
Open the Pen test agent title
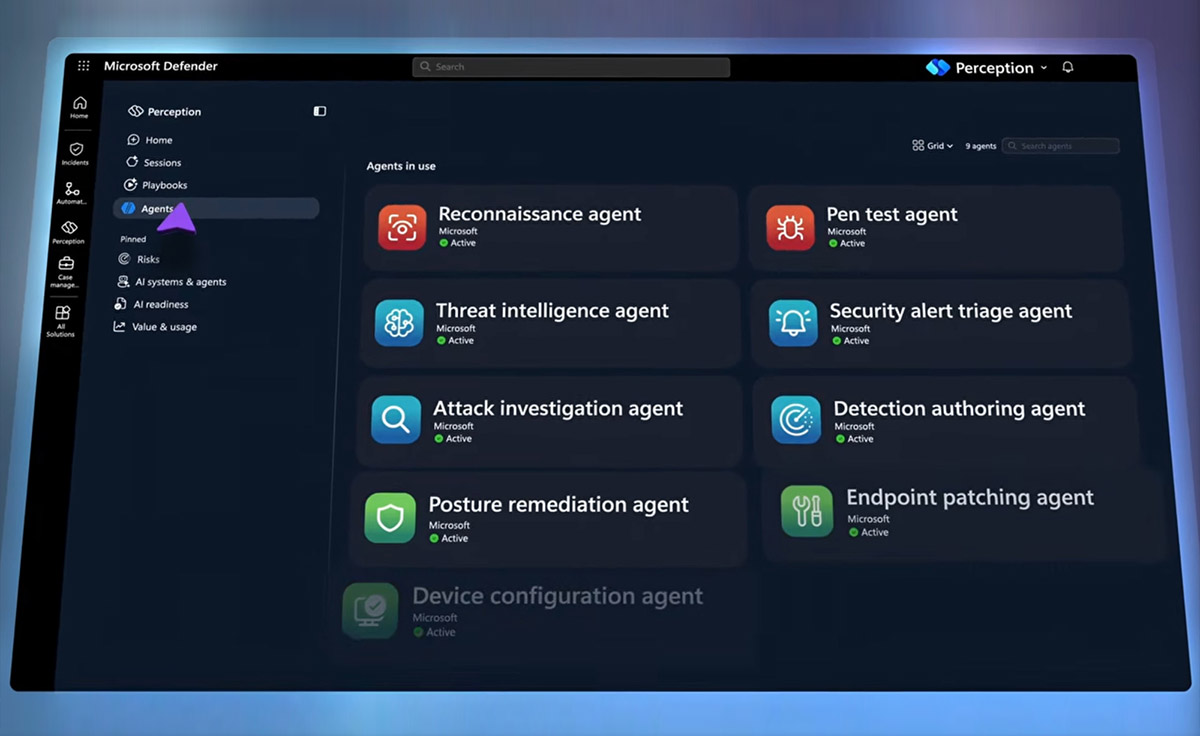tap(892, 214)
